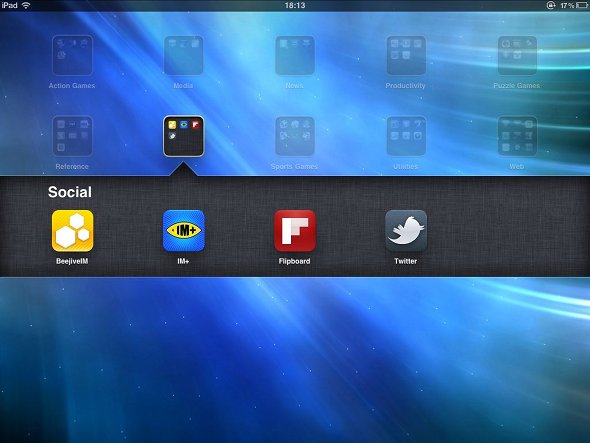Tap the Wi-Fi status icon
The width and height of the screenshot is (590, 443).
(x=26, y=5)
